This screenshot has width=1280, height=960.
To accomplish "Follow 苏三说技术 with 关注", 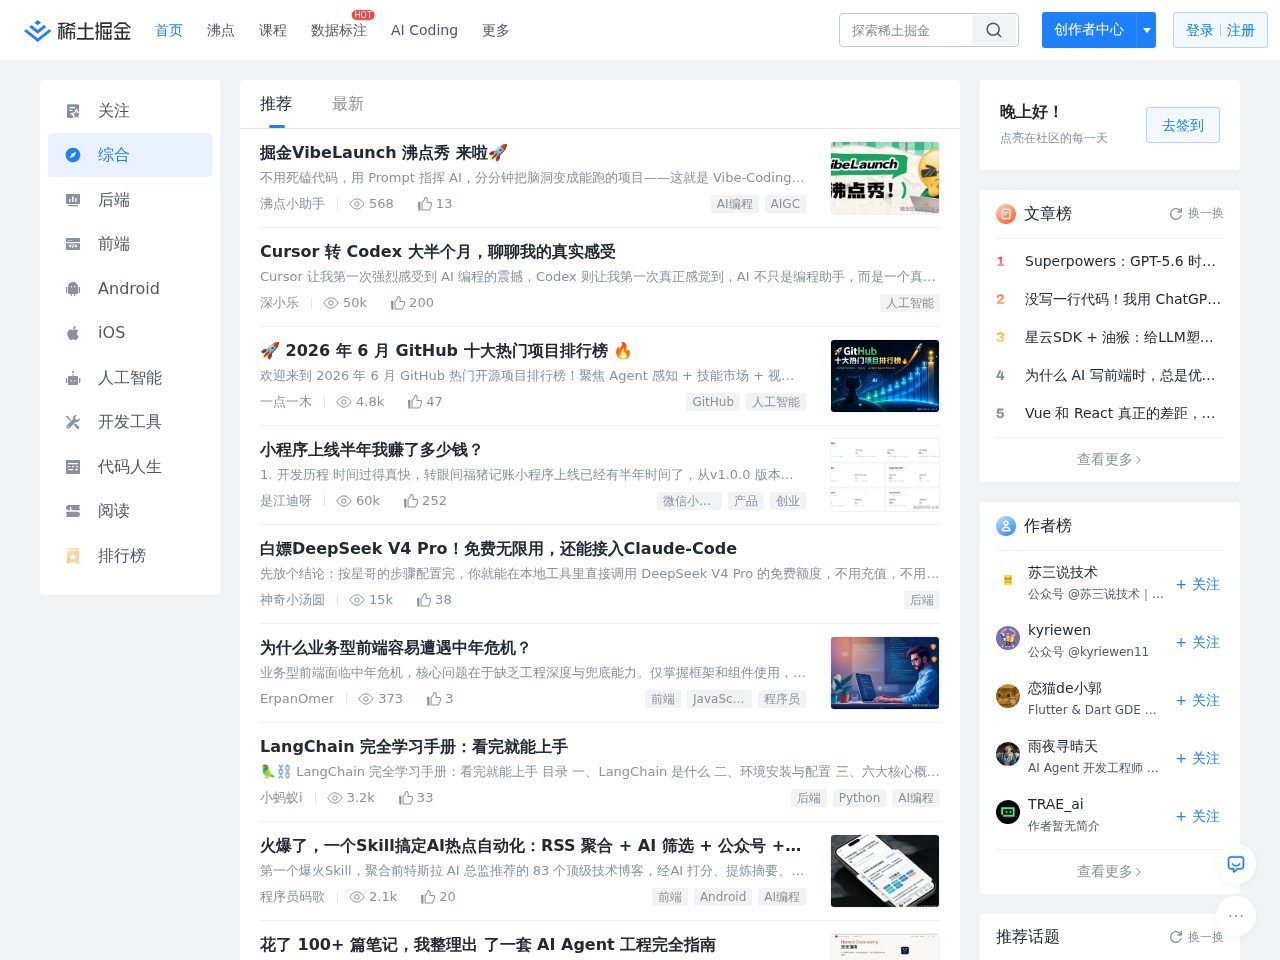I will [x=1198, y=584].
